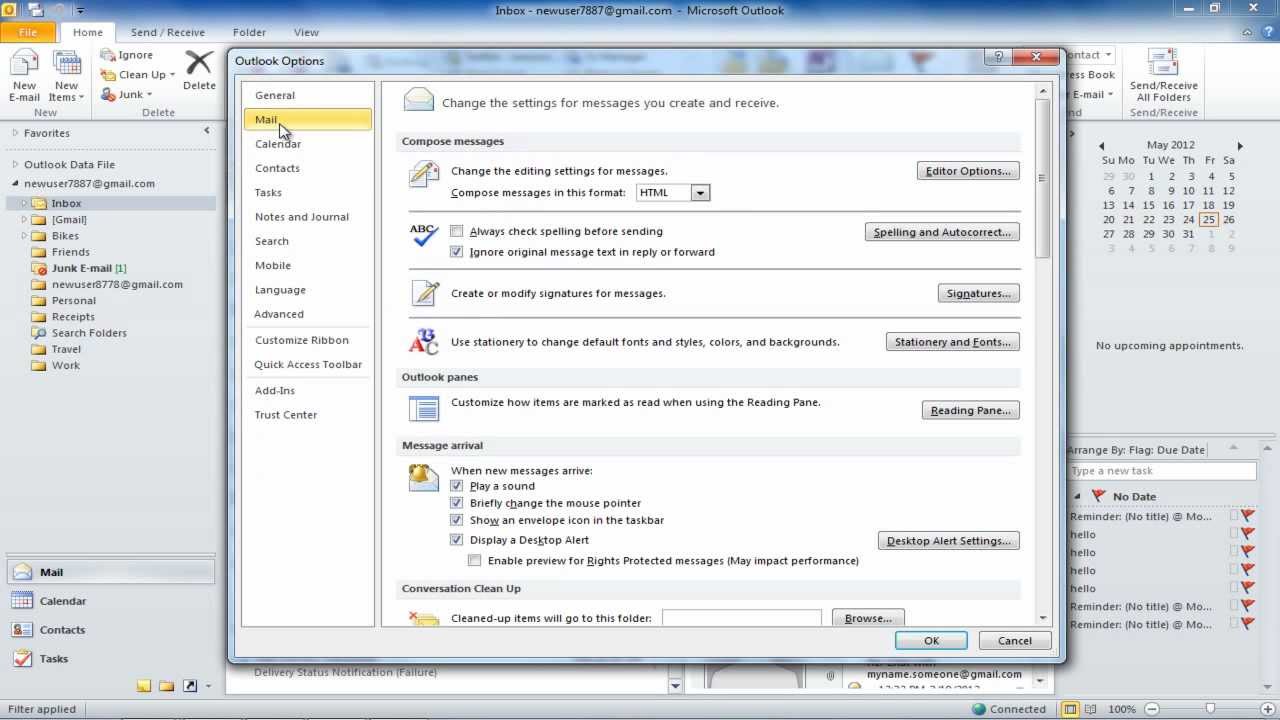Screen dimensions: 1280x720
Task: Click the Junk E-mail folder icon
Action: point(39,268)
